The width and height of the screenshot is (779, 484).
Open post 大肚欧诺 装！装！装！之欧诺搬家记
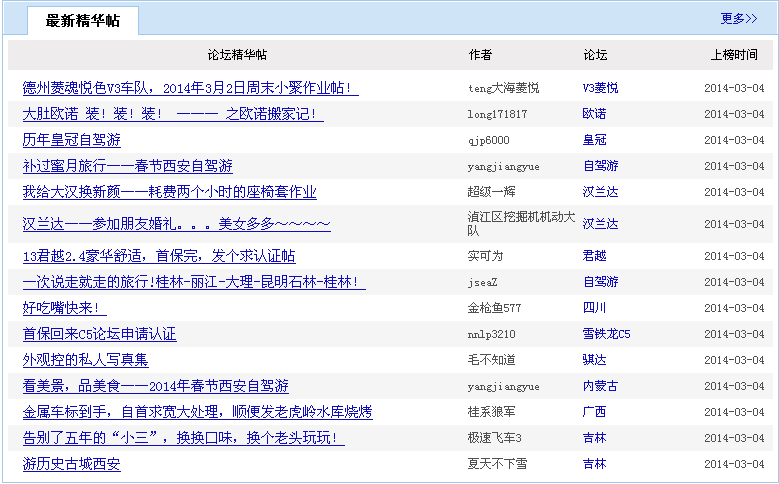click(173, 114)
